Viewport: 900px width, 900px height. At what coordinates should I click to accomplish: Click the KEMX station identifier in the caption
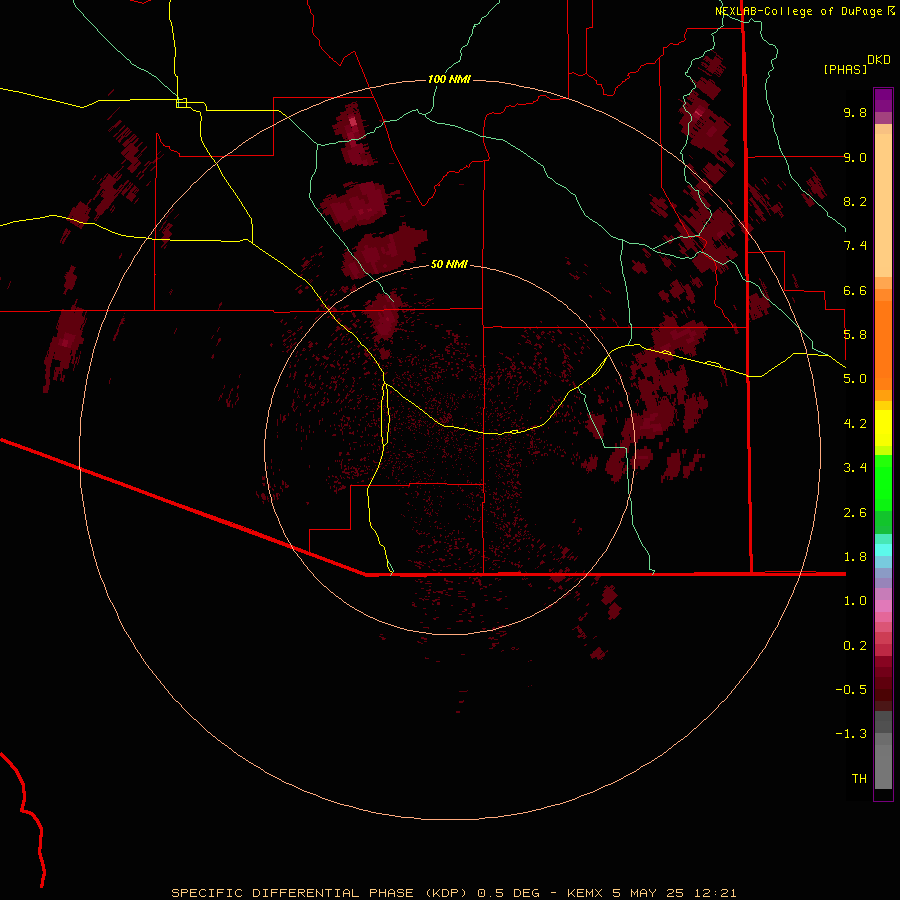pos(584,893)
